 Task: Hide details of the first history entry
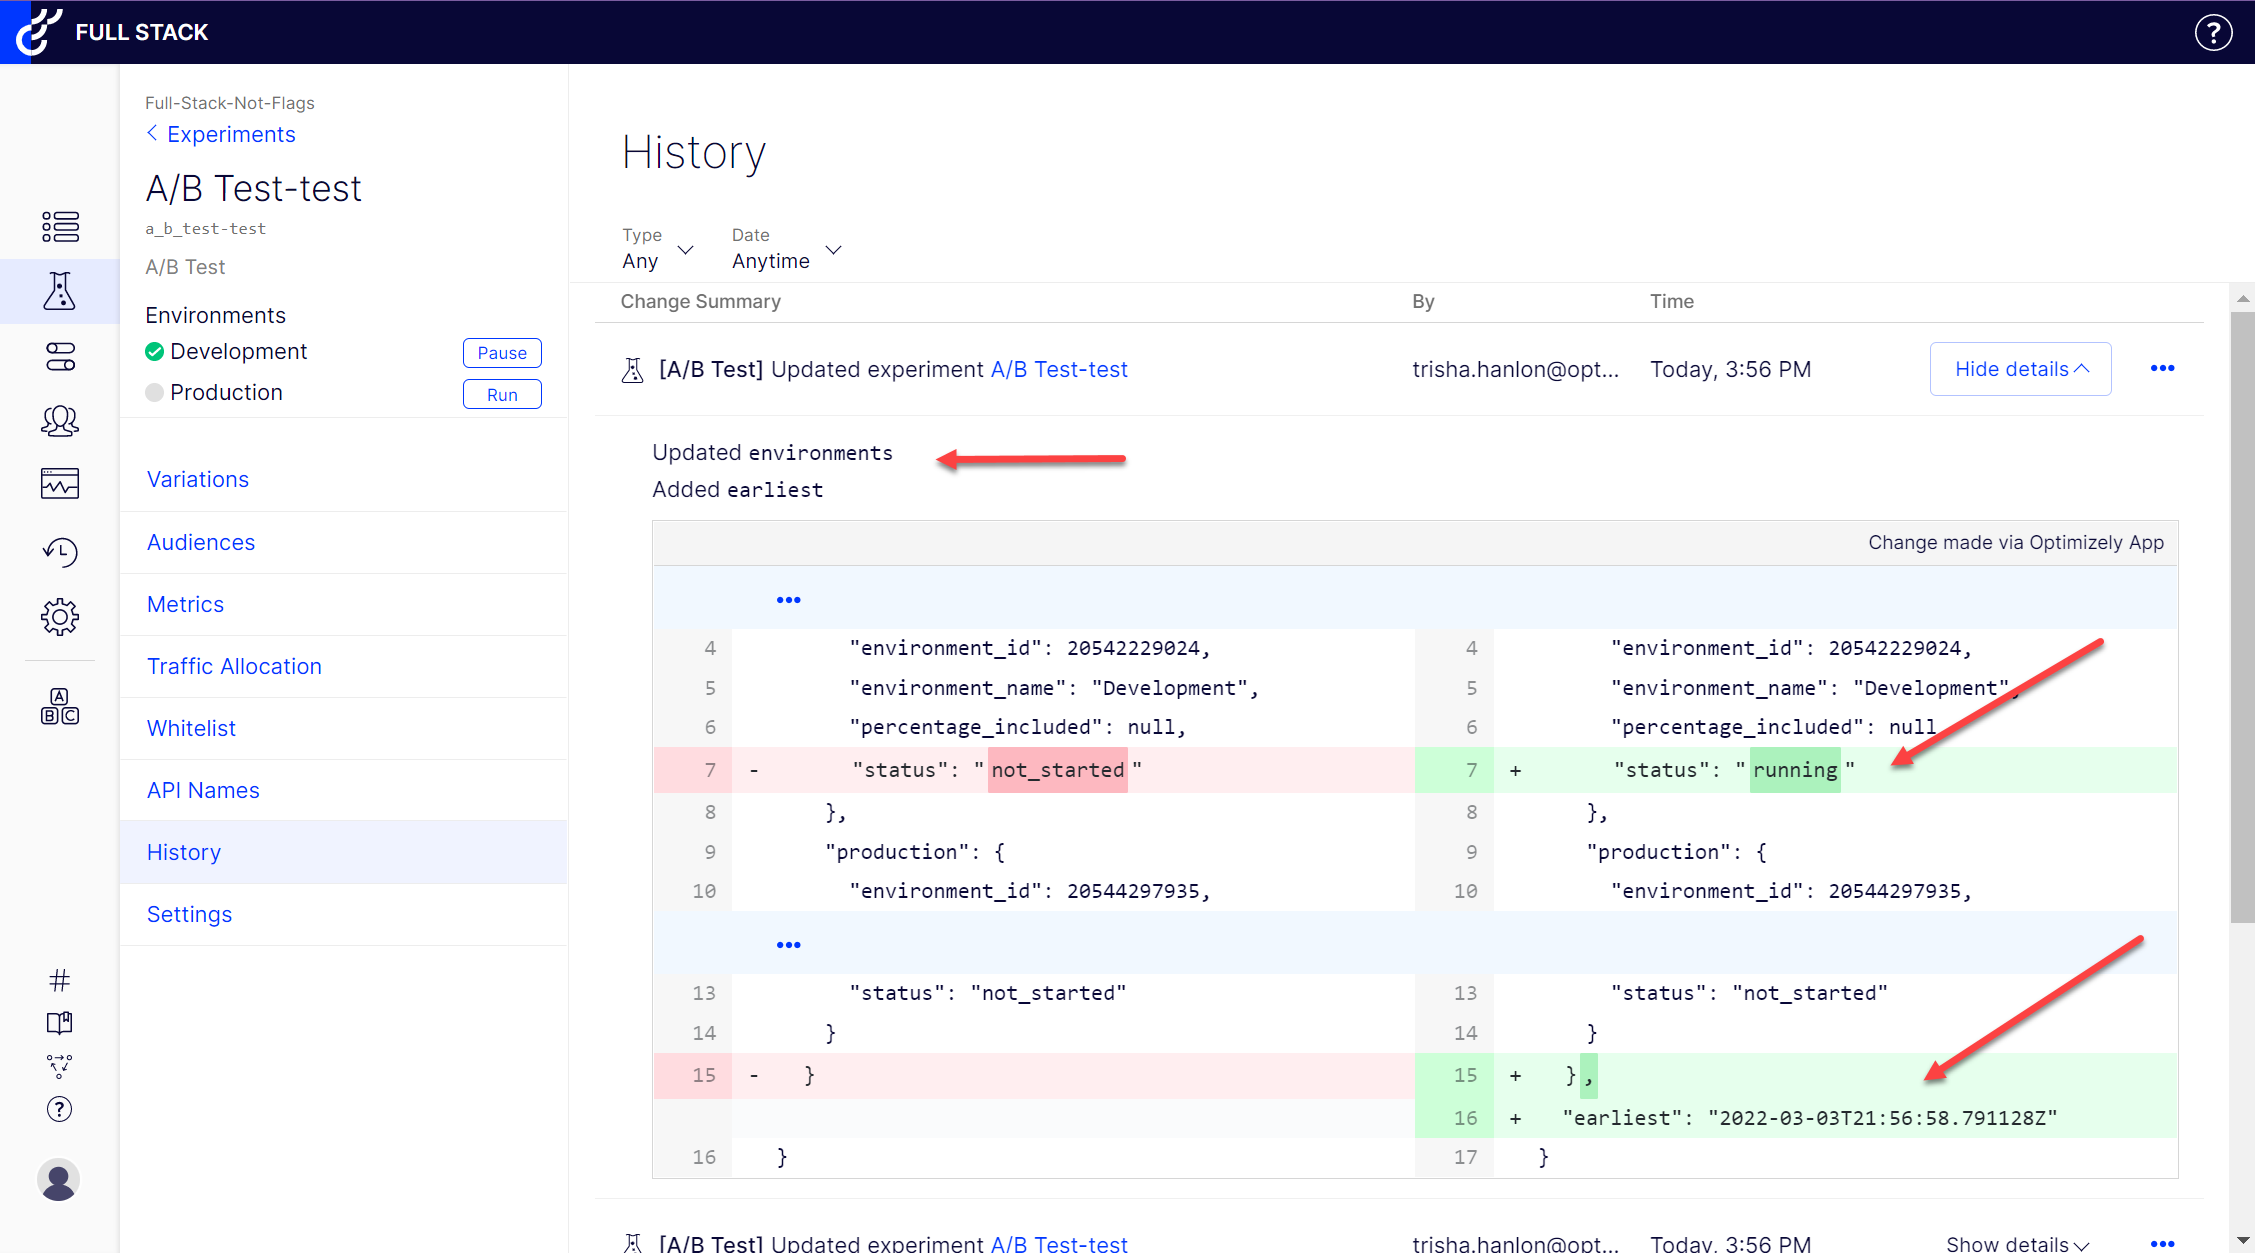pyautogui.click(x=2020, y=369)
